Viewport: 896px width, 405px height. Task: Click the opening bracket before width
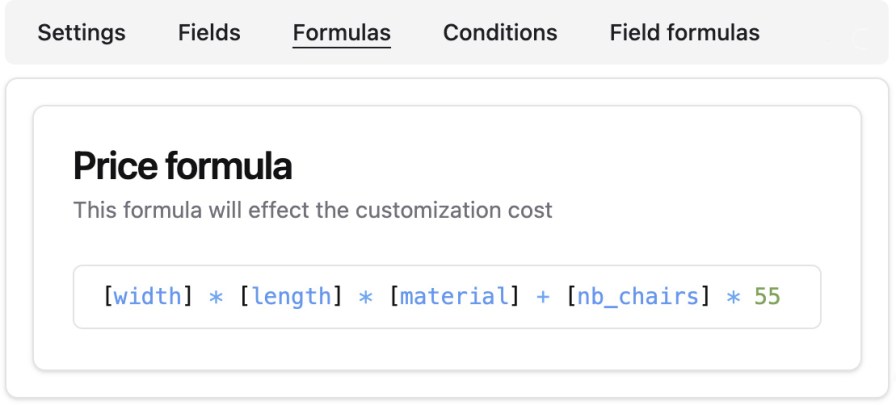[108, 297]
